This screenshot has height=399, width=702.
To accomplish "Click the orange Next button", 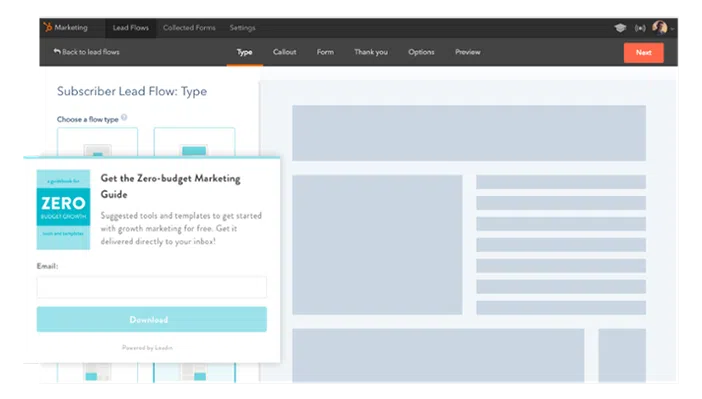I will pyautogui.click(x=643, y=52).
